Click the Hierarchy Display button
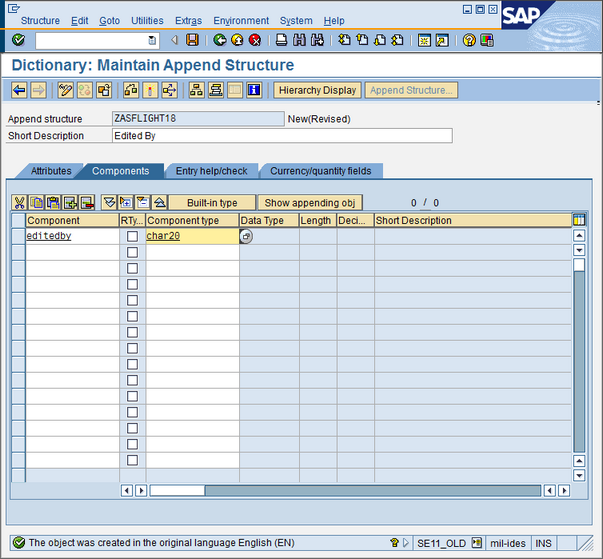Screen dimensions: 603x559 click(317, 90)
